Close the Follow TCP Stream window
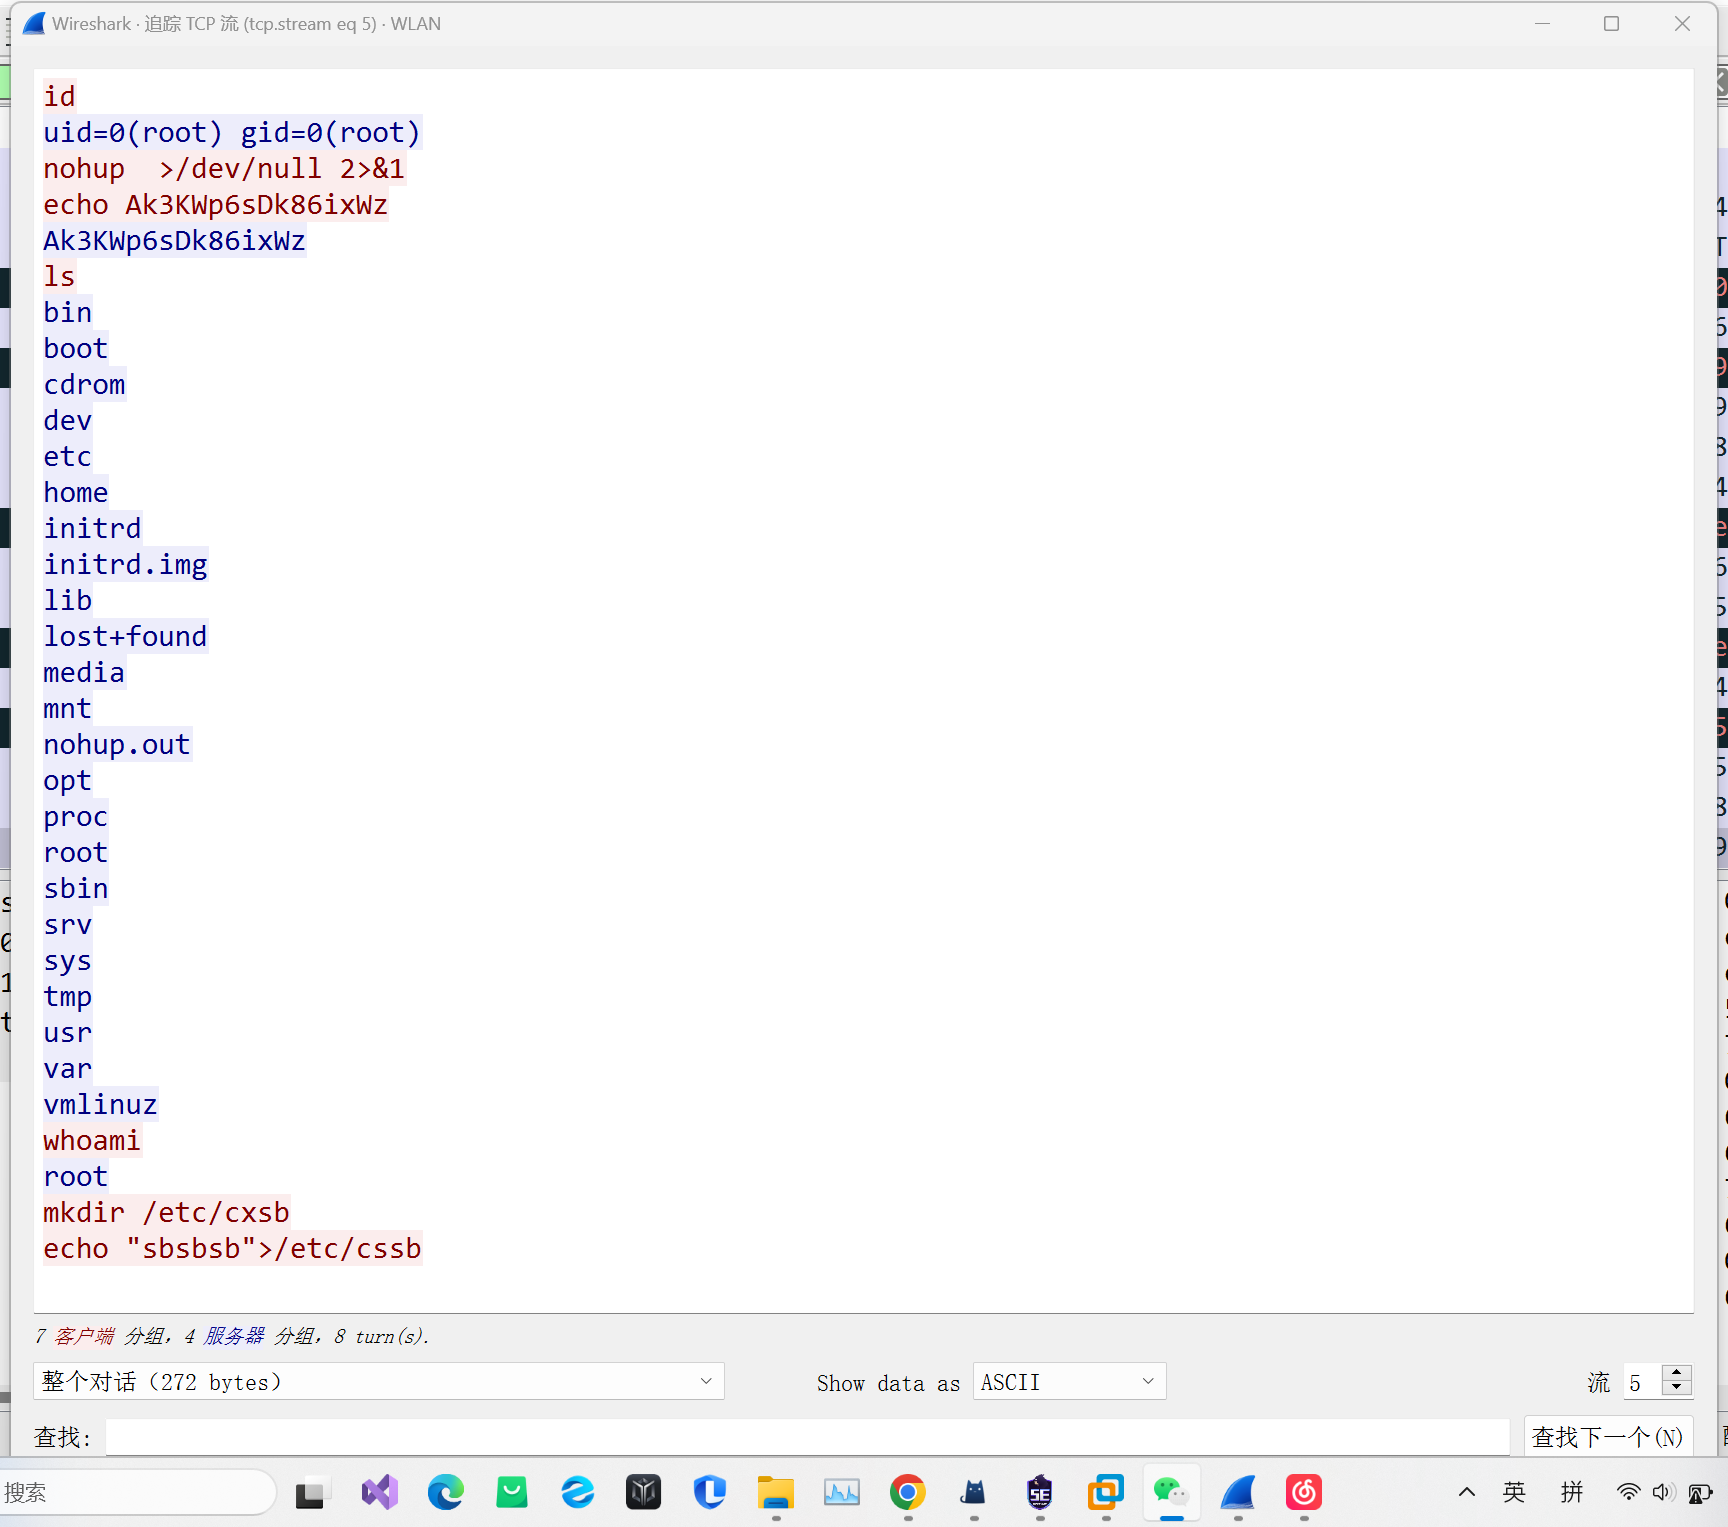Image resolution: width=1728 pixels, height=1527 pixels. pos(1682,23)
